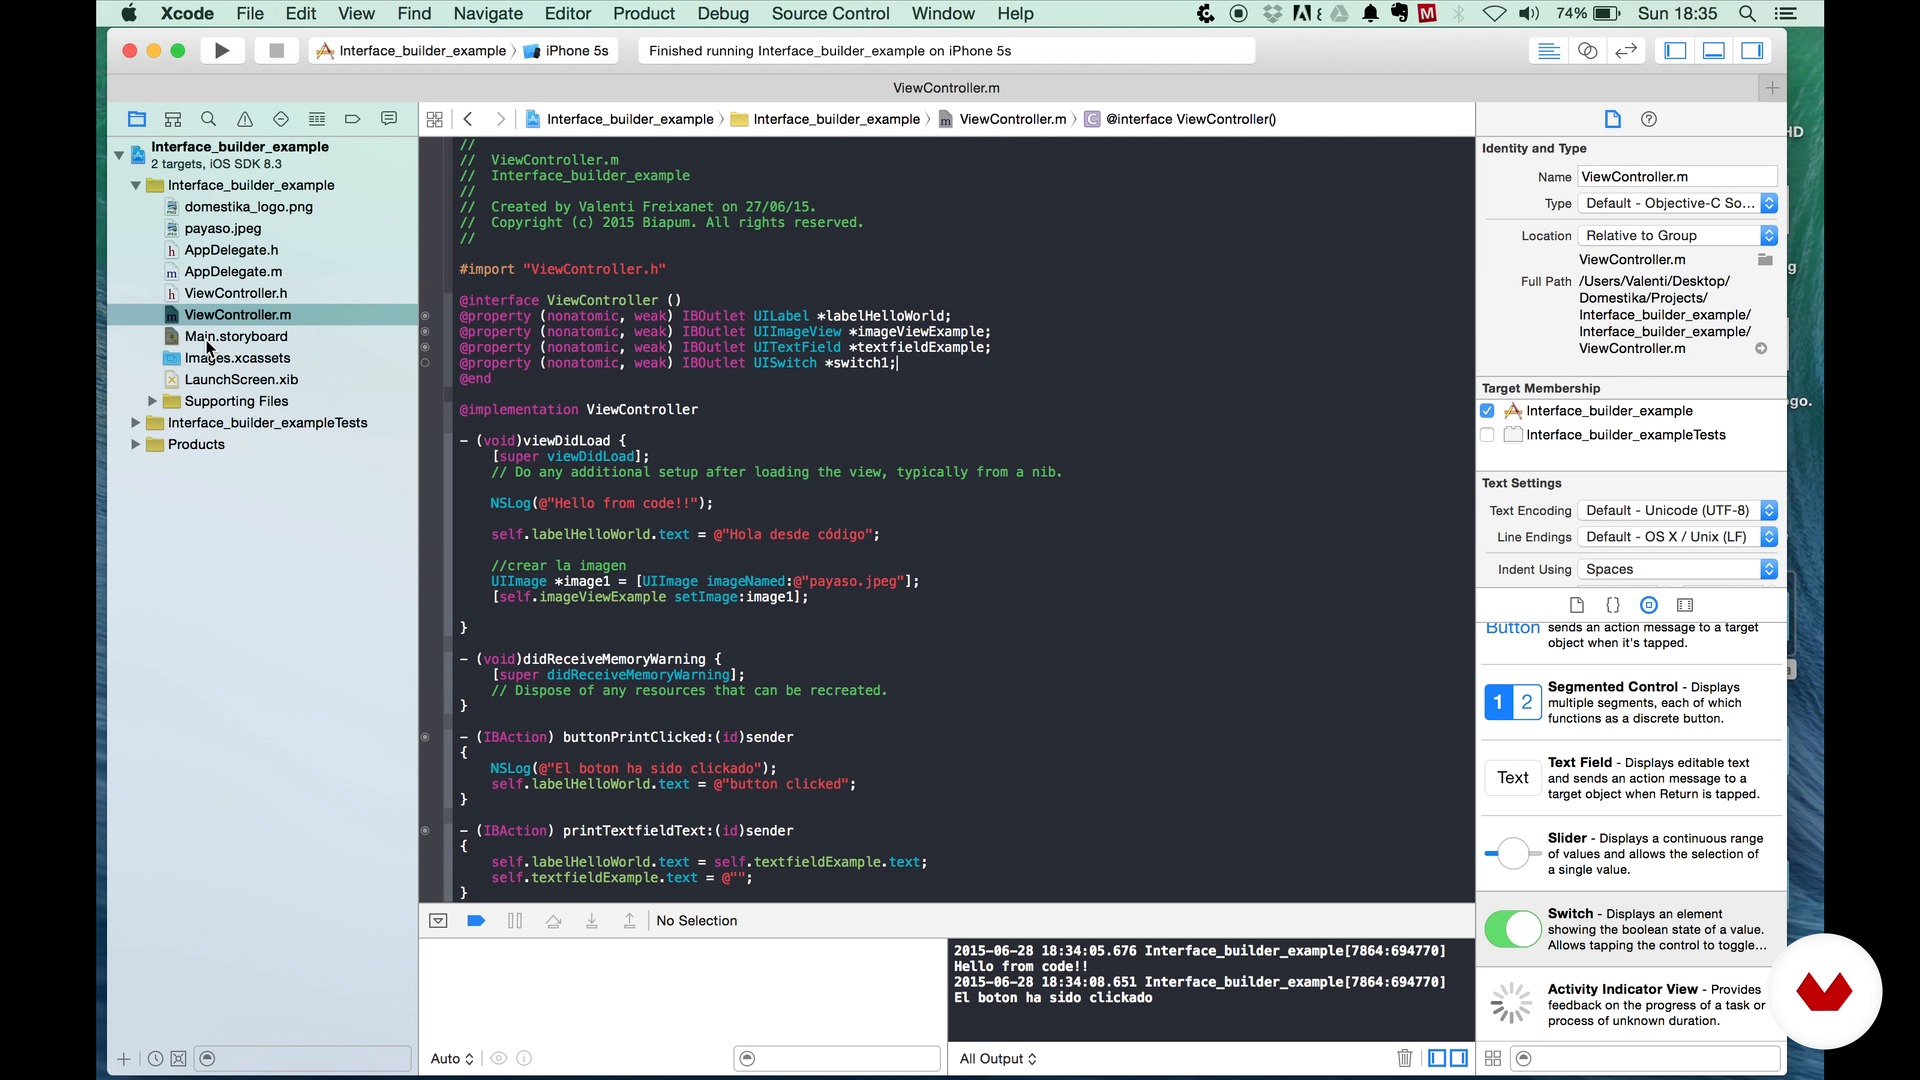The image size is (1920, 1080).
Task: Check Interface_builder_exampleTests target membership
Action: [1487, 435]
